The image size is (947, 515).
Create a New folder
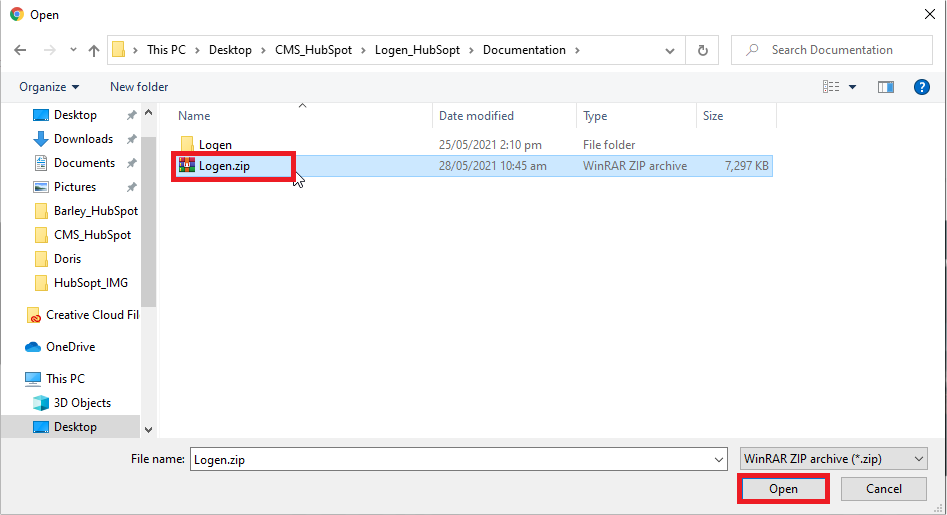pos(139,87)
